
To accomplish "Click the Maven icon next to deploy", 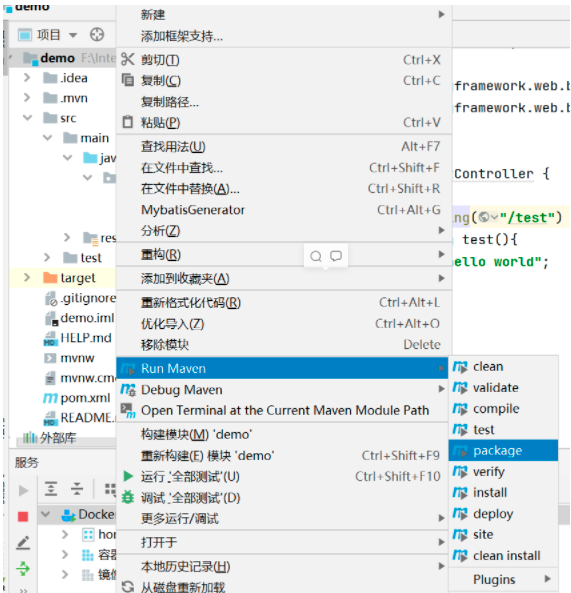I will point(460,514).
